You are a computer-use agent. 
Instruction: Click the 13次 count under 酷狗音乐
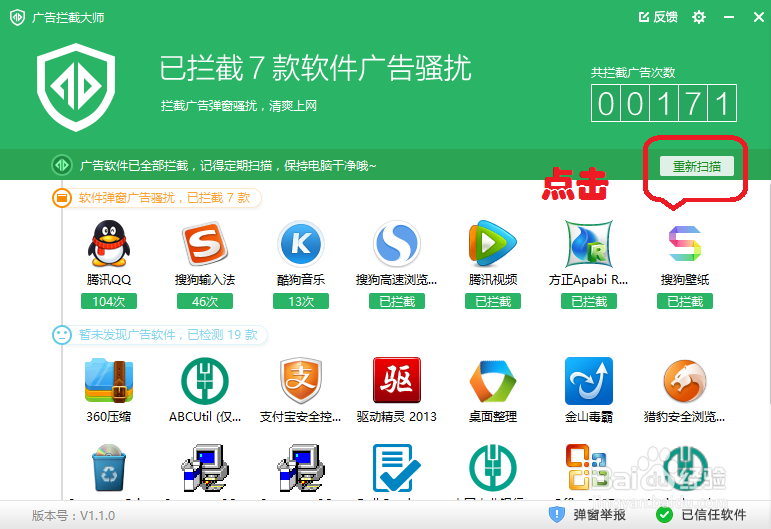coord(301,301)
